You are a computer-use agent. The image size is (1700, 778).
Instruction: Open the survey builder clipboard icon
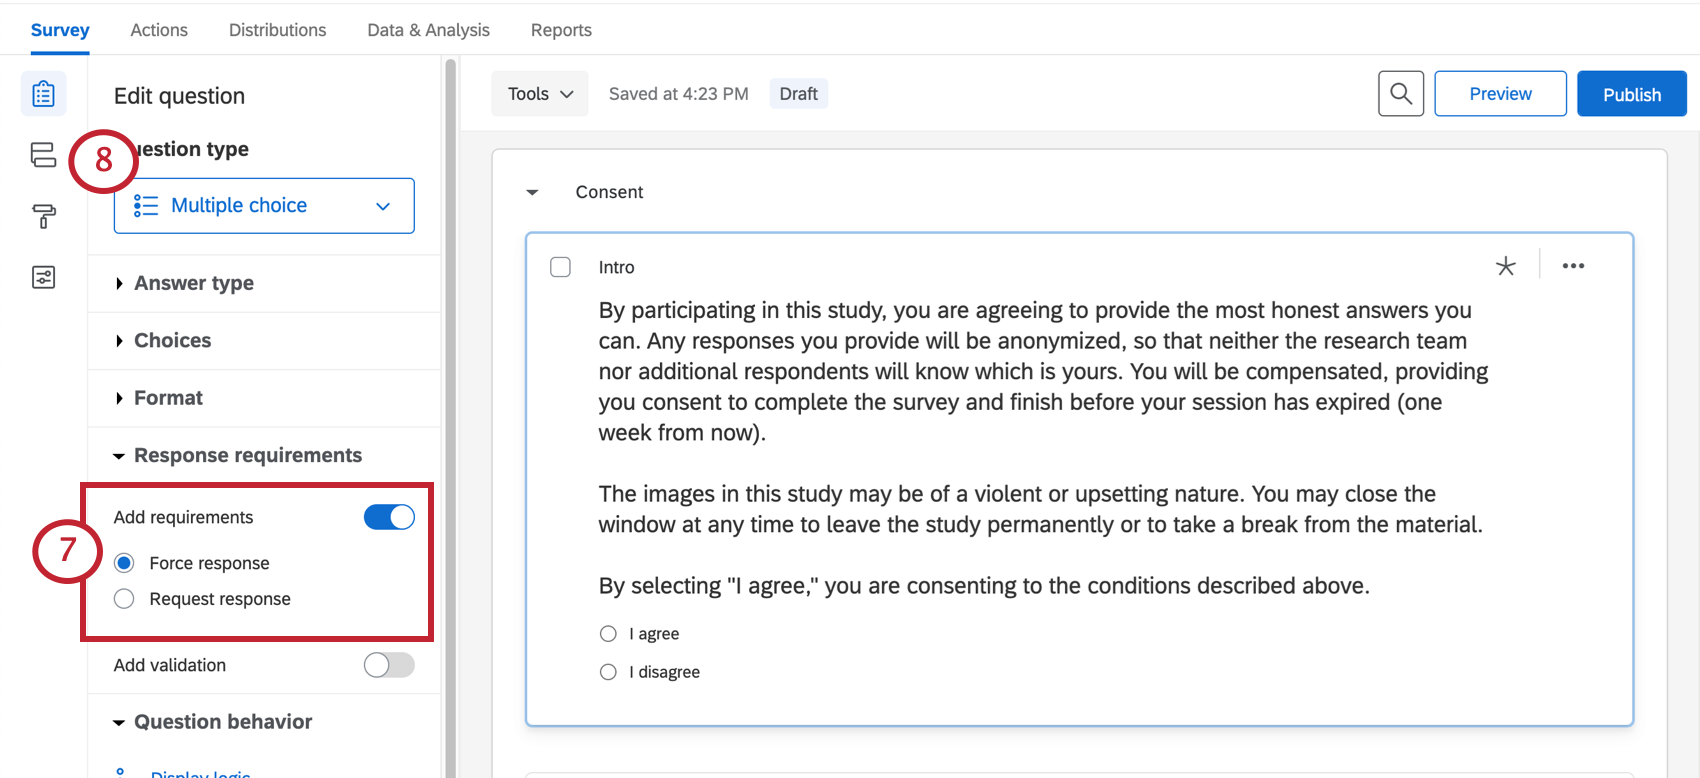pos(43,94)
